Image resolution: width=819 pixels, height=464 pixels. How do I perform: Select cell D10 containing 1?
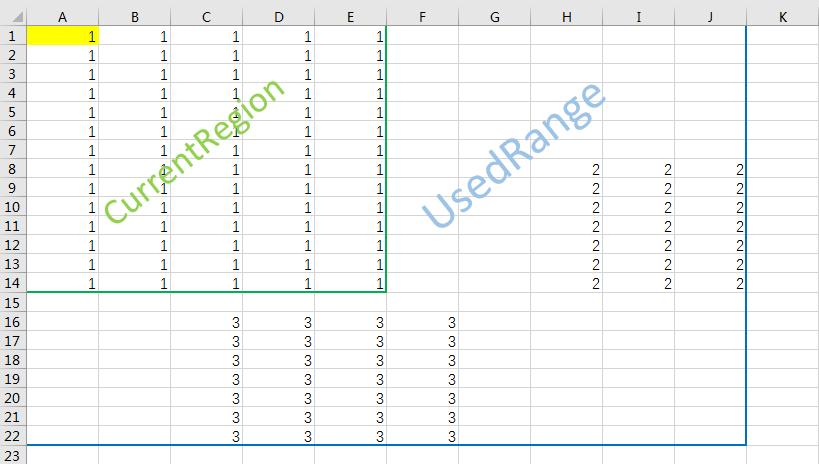click(x=278, y=207)
